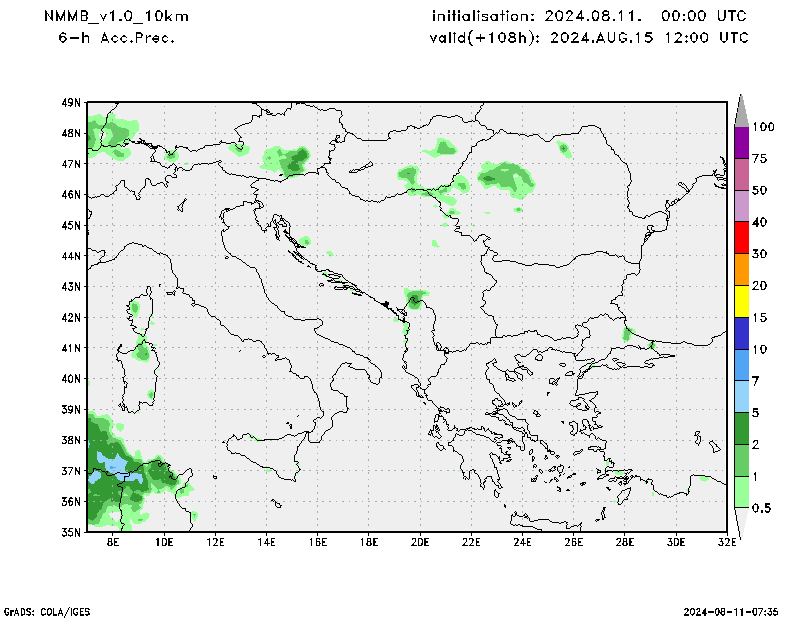Viewport: 800px width, 618px height.
Task: Select the purple 75–100 legend color band
Action: [741, 142]
